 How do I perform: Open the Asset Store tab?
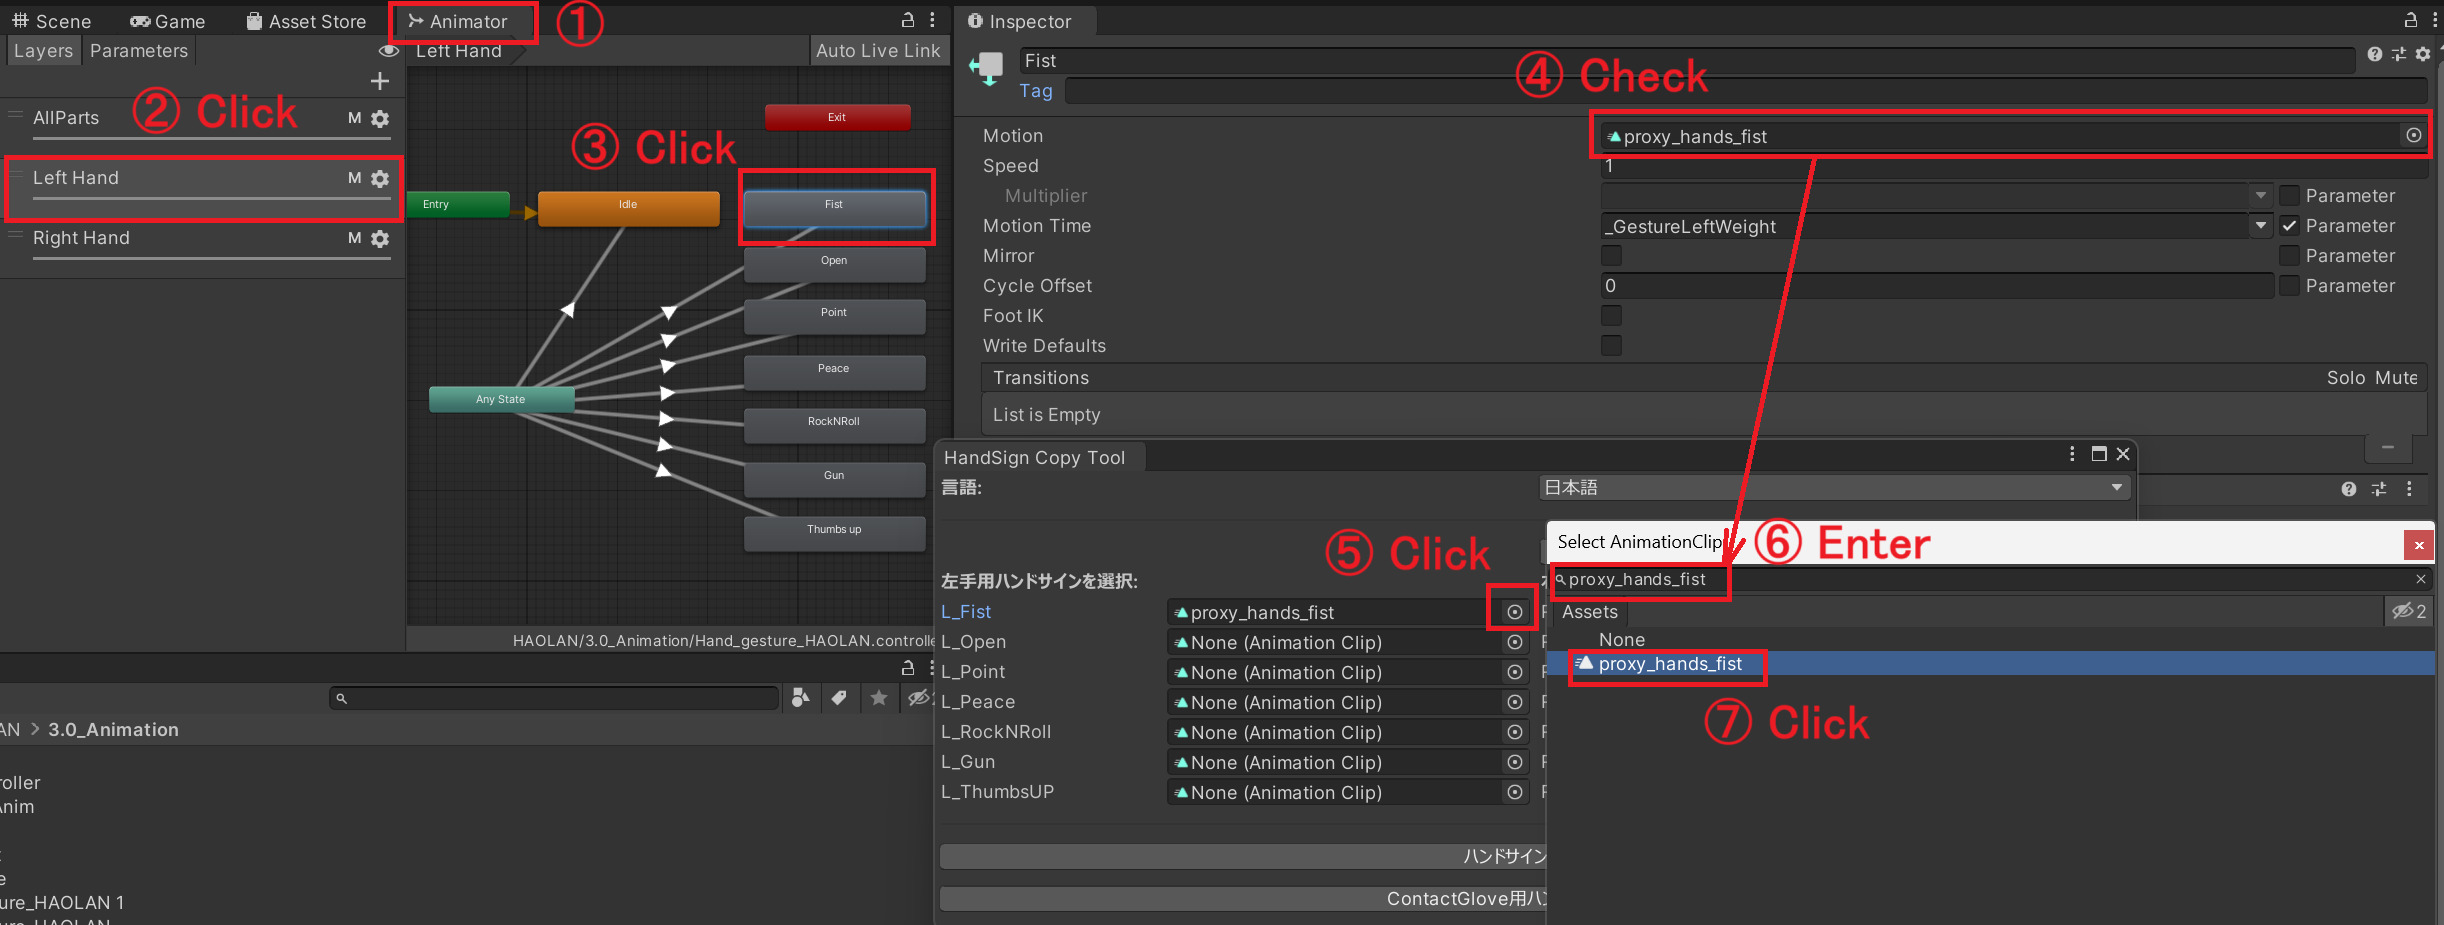[x=306, y=21]
